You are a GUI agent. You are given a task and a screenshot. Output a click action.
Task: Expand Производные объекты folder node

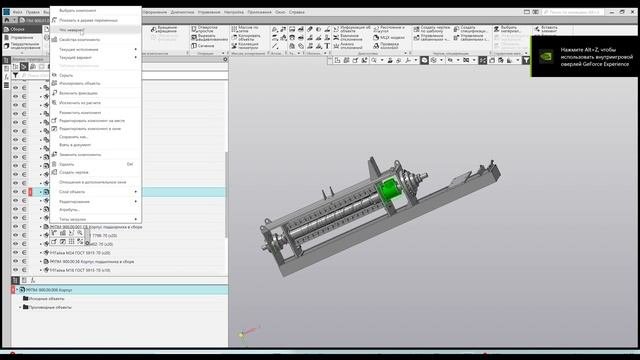click(20, 307)
